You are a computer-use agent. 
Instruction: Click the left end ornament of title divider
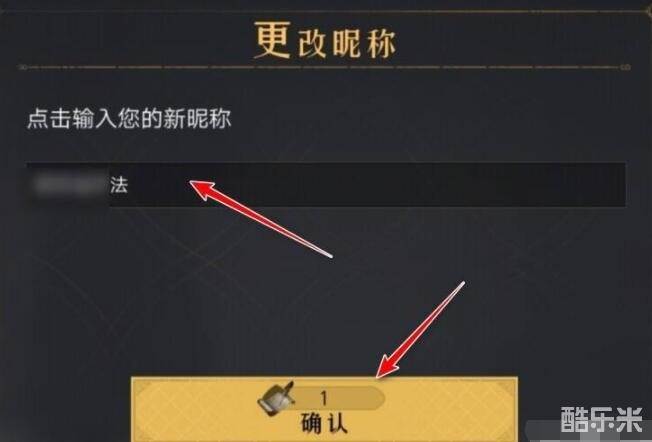(23, 67)
